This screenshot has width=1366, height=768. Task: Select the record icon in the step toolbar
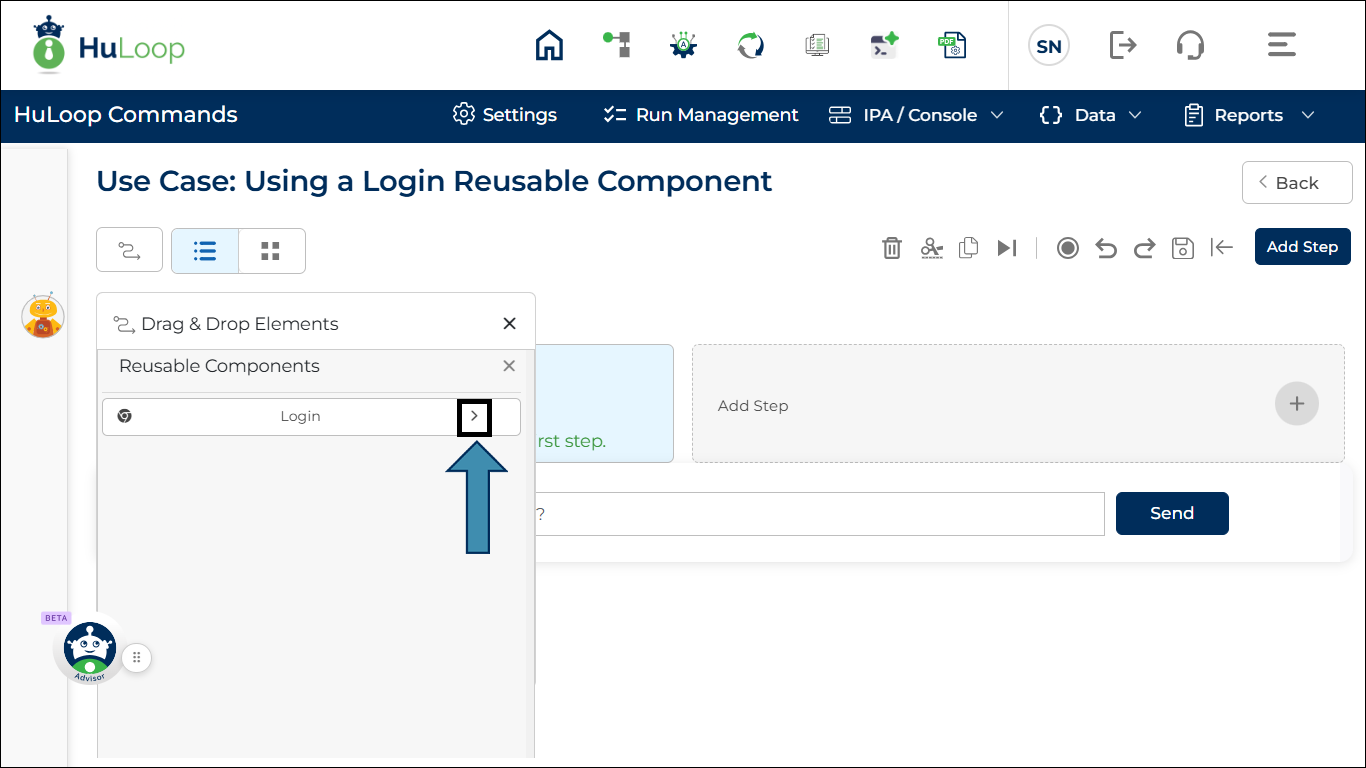(1067, 247)
